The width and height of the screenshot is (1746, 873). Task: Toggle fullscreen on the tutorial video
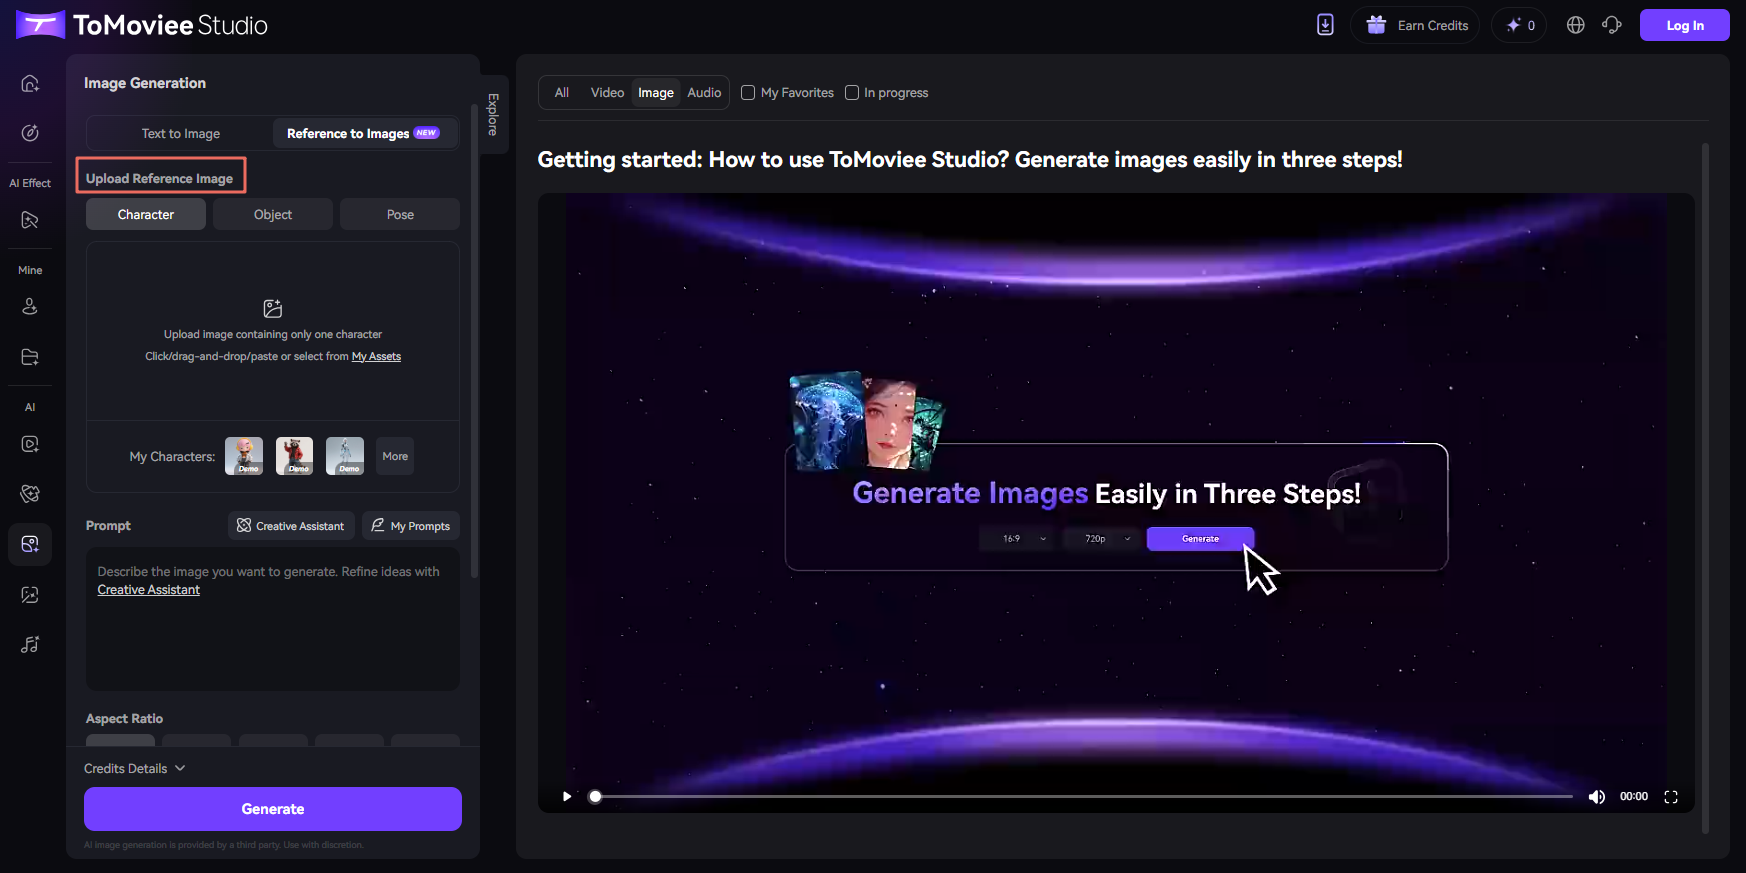1670,797
